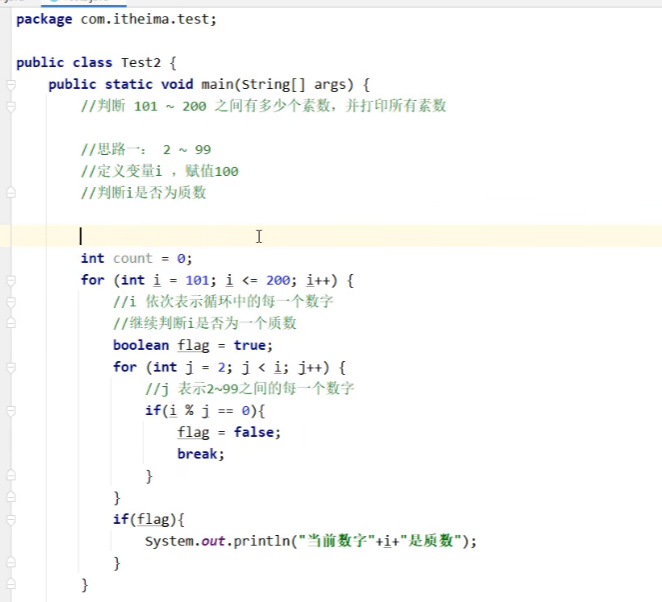The image size is (662, 602).
Task: Fold the comment block starting at 判断 101 ~ 200
Action: [11, 107]
